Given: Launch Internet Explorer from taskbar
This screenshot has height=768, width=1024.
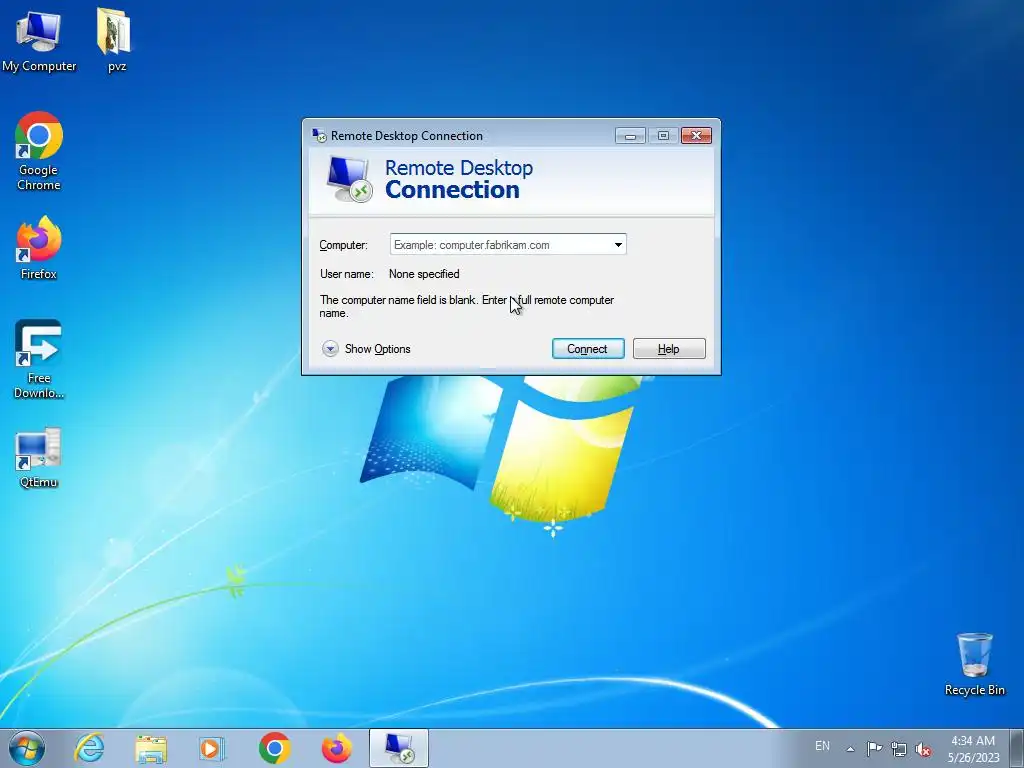Looking at the screenshot, I should tap(89, 748).
